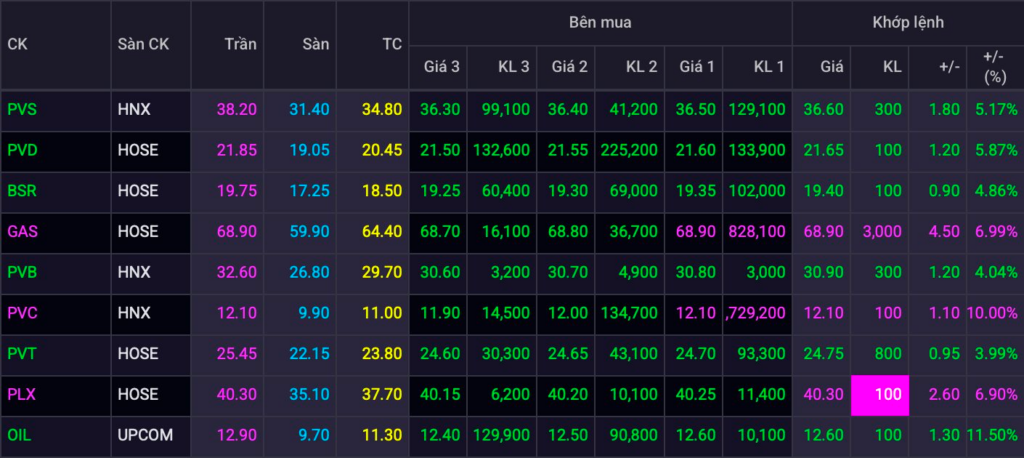Click the PVT ticker
This screenshot has width=1024, height=458.
pos(22,353)
